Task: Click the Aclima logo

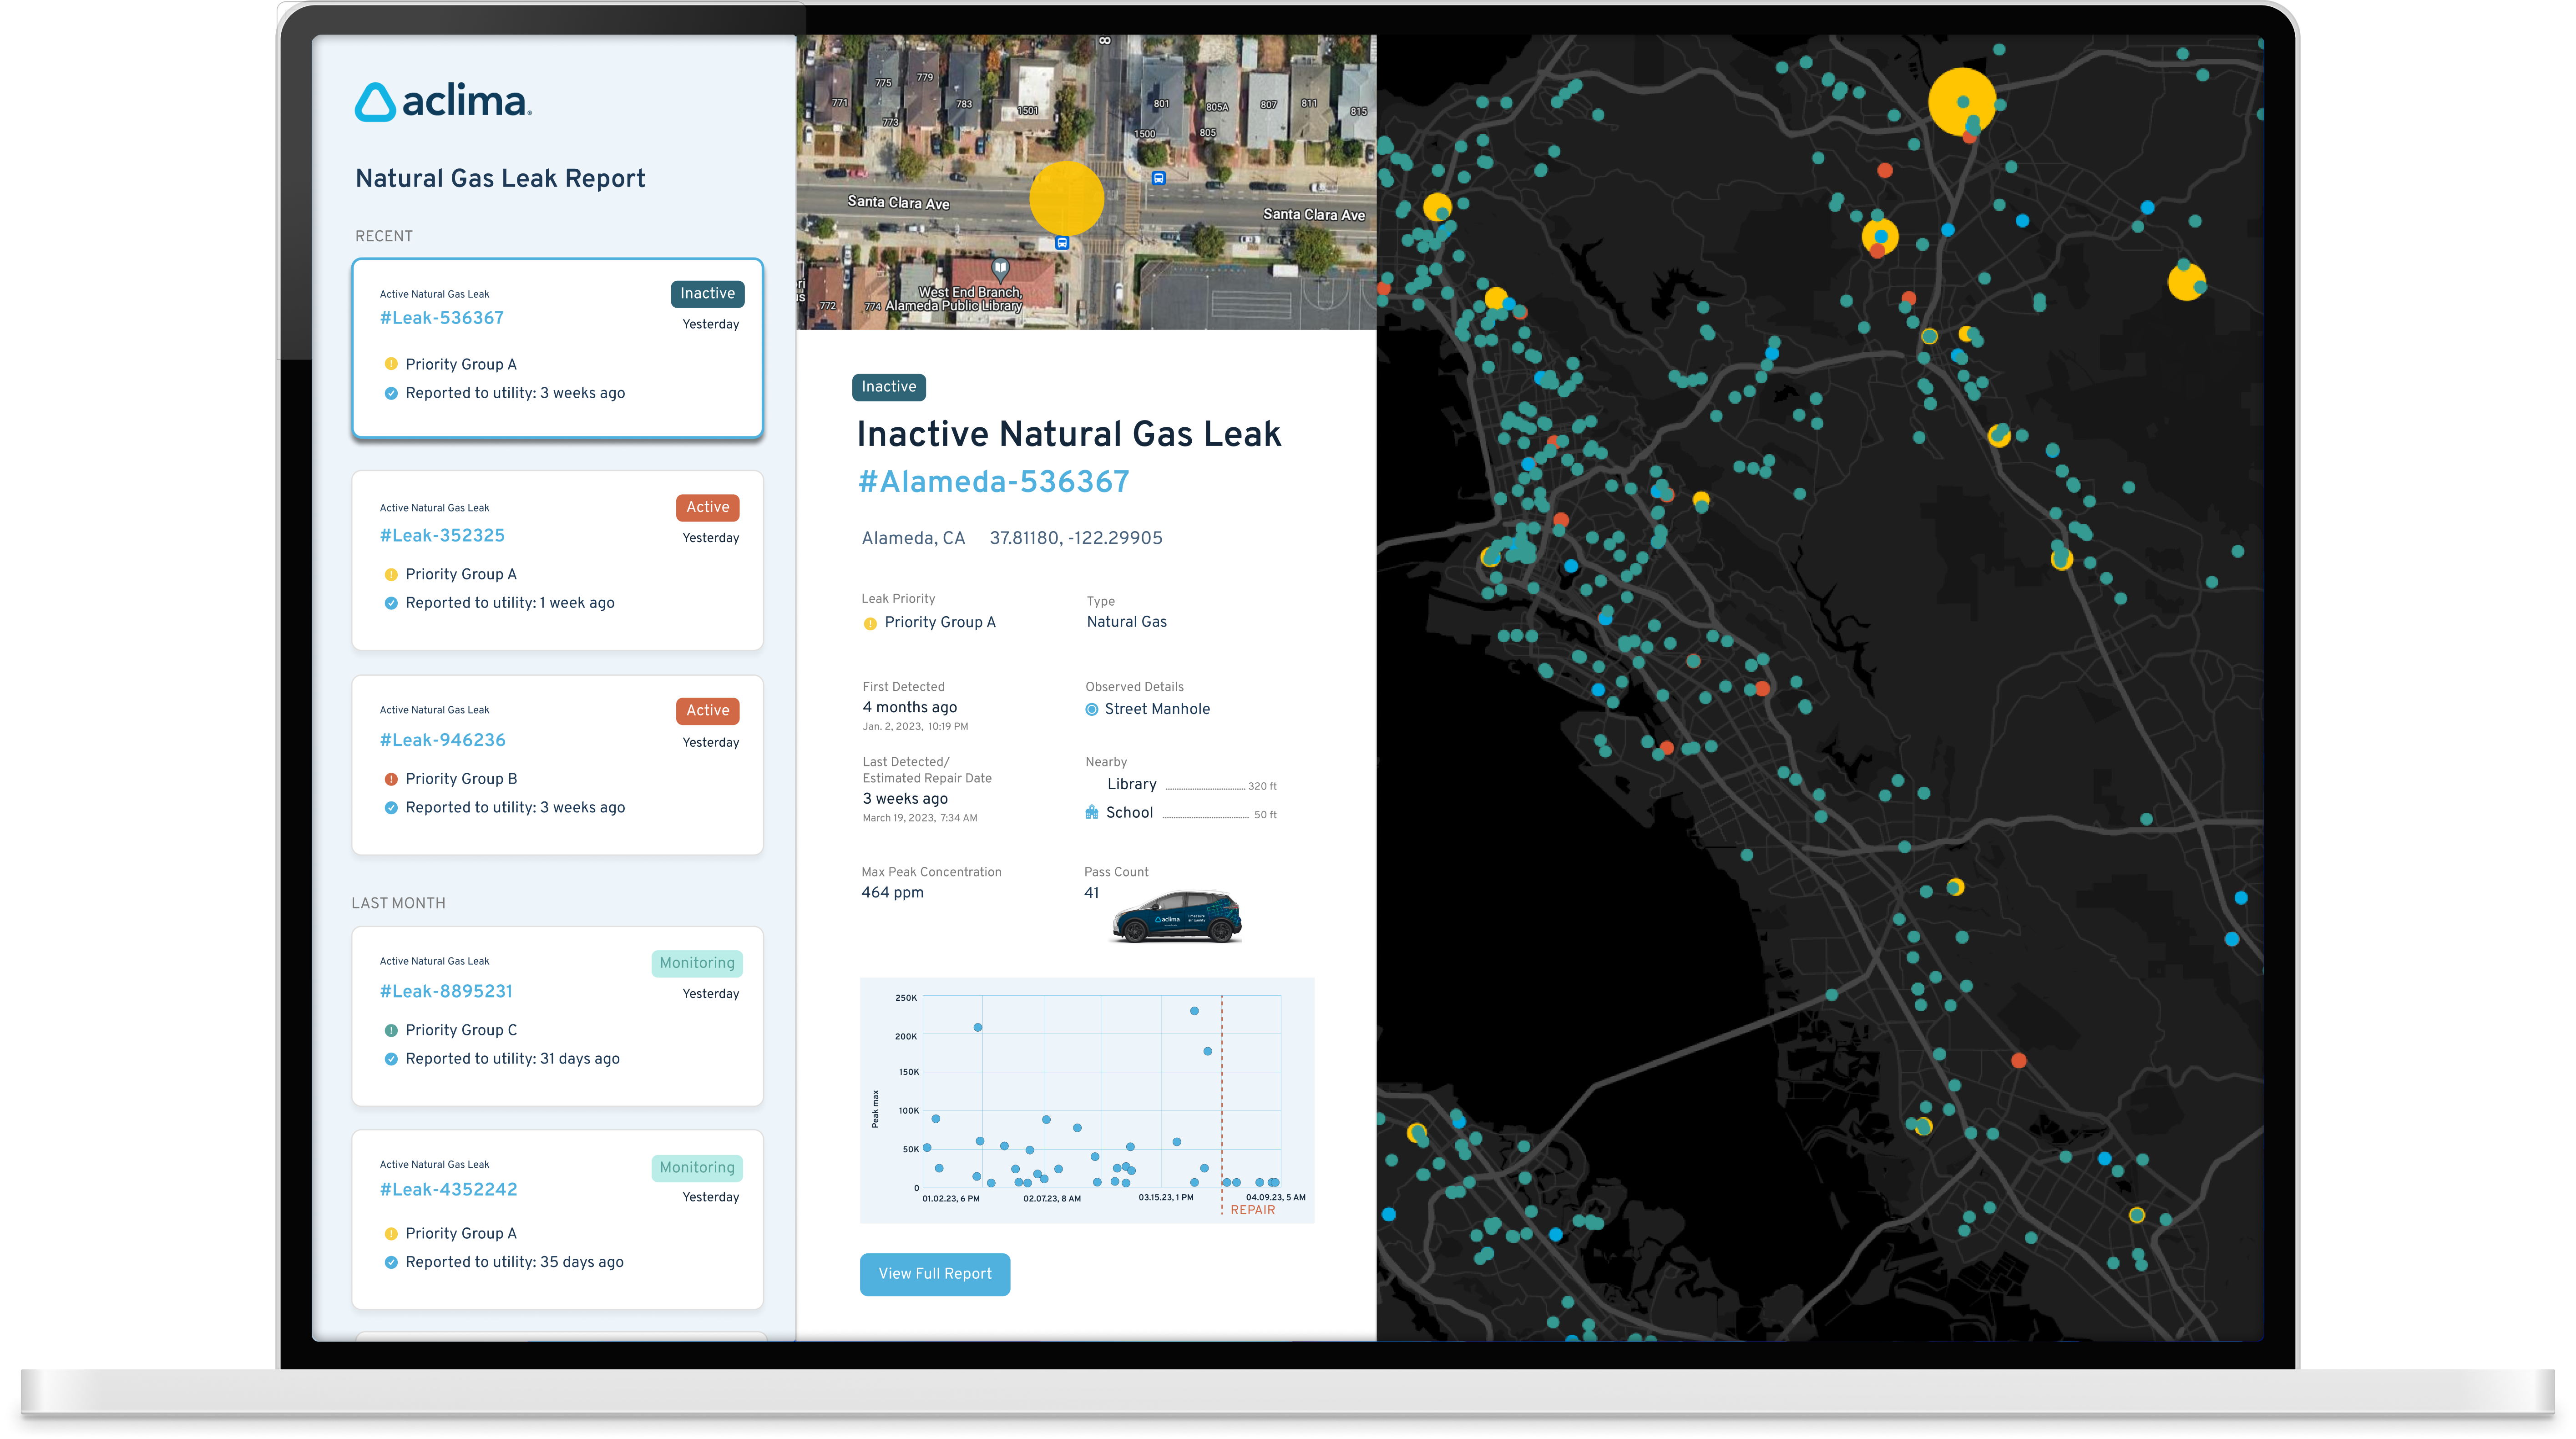Action: click(443, 102)
